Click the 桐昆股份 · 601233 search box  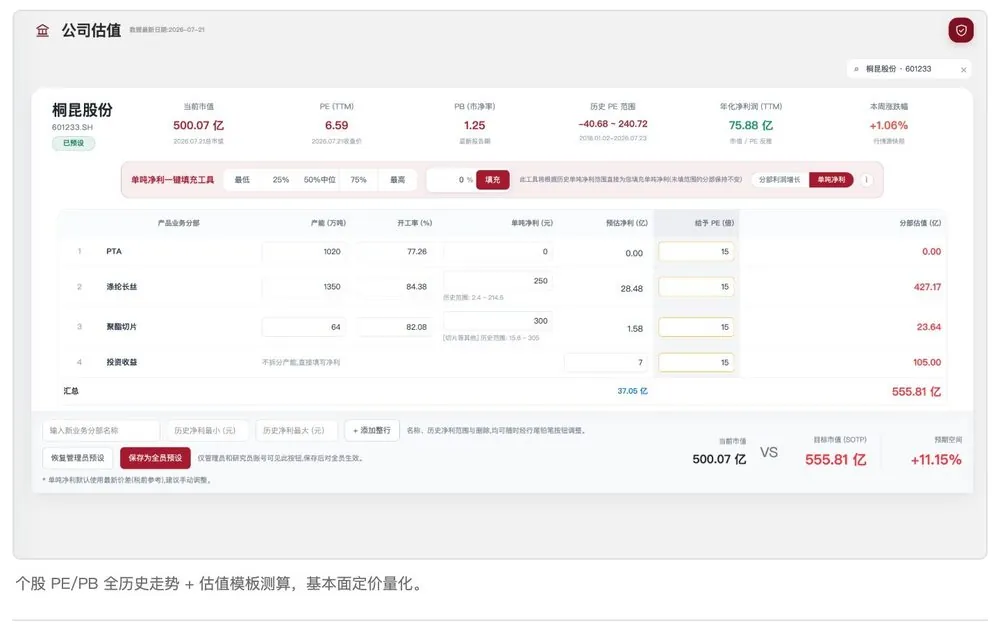tap(909, 69)
